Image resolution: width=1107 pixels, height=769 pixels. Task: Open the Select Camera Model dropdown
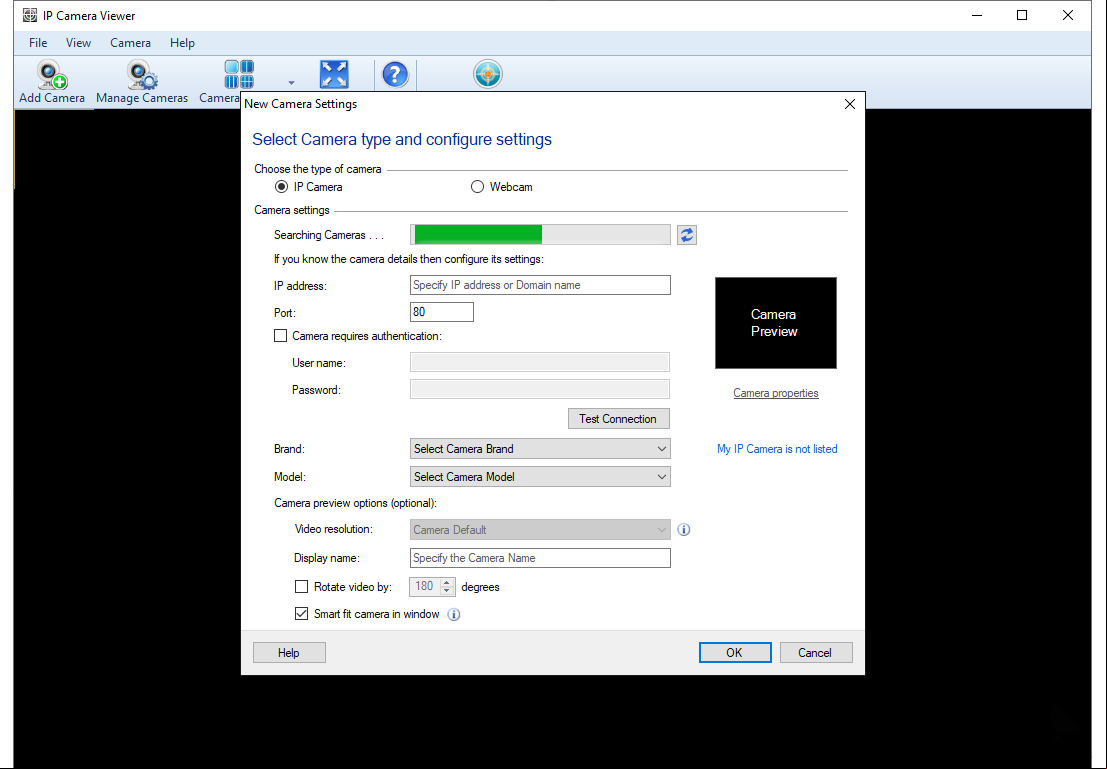[x=540, y=477]
